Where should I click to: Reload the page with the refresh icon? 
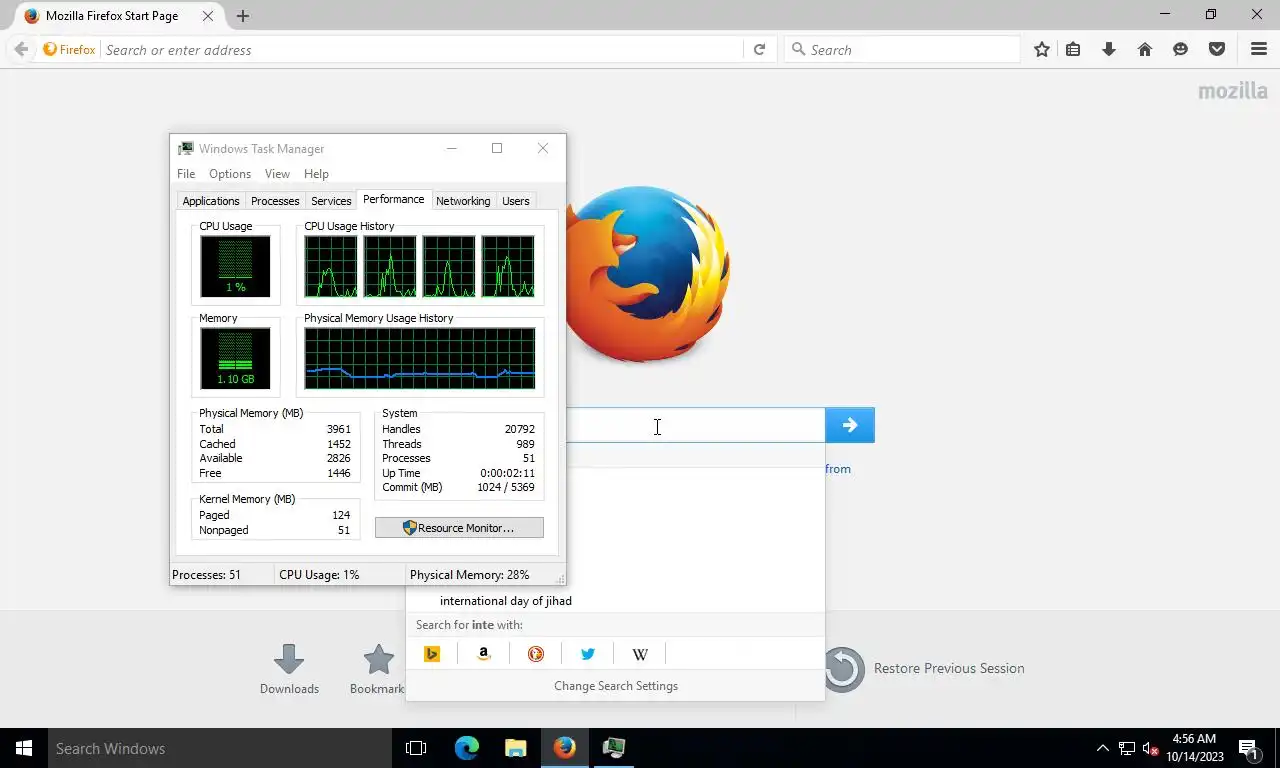(759, 49)
